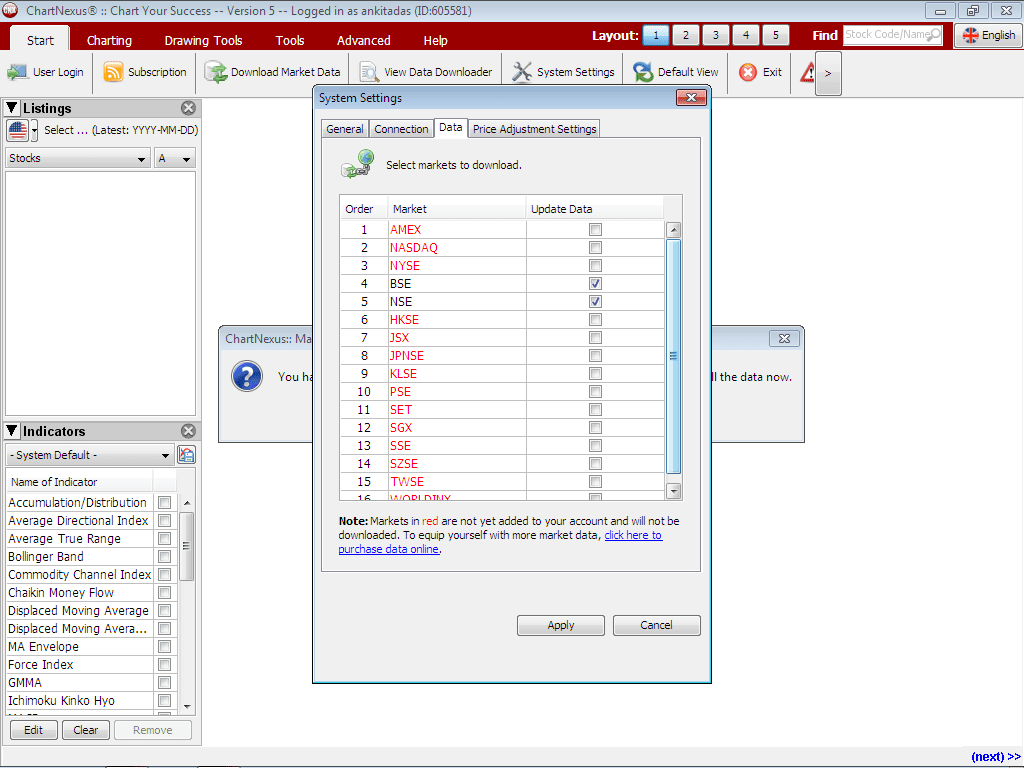
Task: Click the Find search magnifier icon
Action: 935,35
